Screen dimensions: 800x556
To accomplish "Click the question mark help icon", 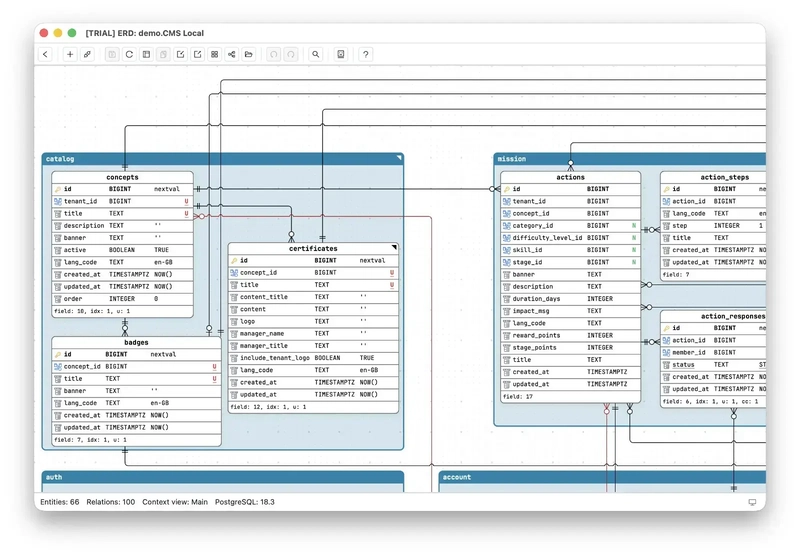I will pos(366,54).
